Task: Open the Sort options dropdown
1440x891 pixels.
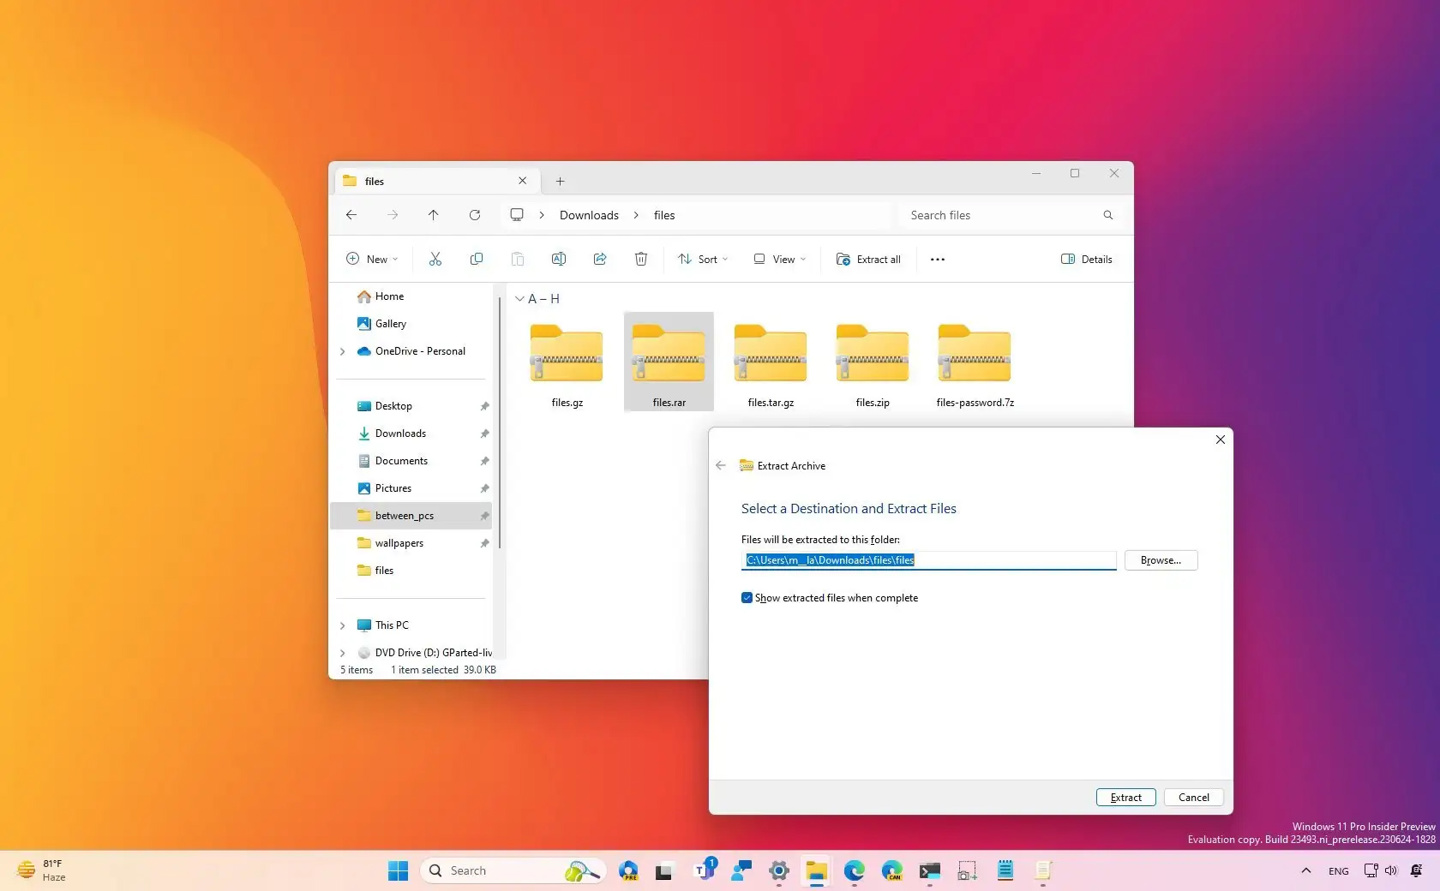Action: (x=702, y=259)
